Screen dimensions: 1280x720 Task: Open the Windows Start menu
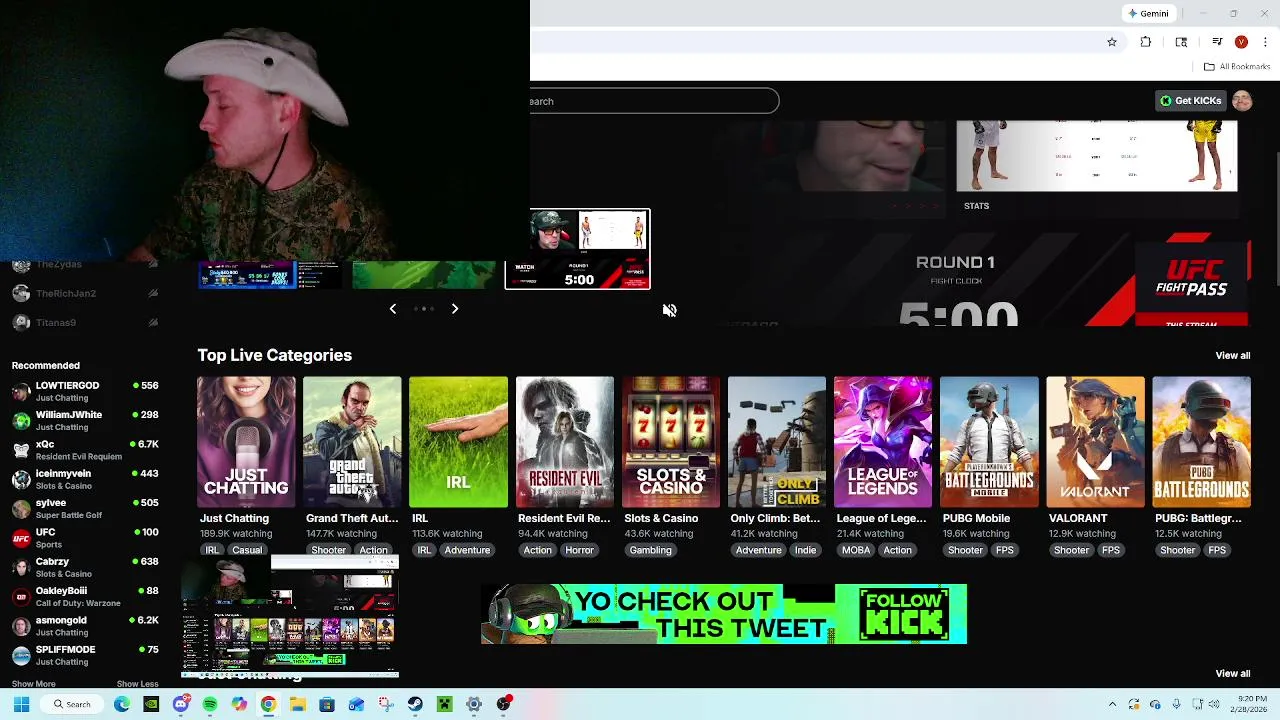click(21, 705)
